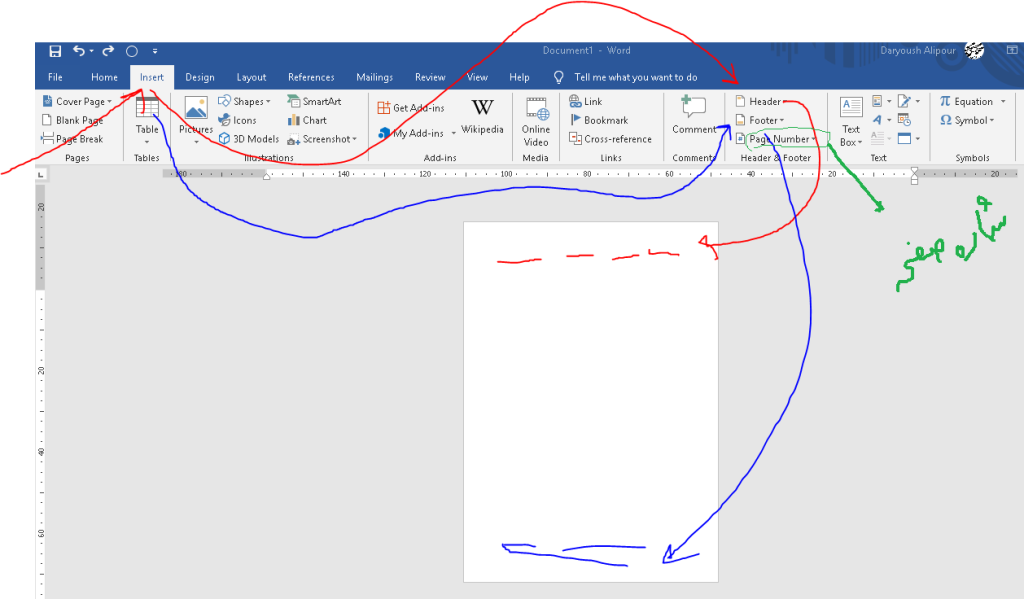Open the Wikipedia add-in

coord(482,115)
